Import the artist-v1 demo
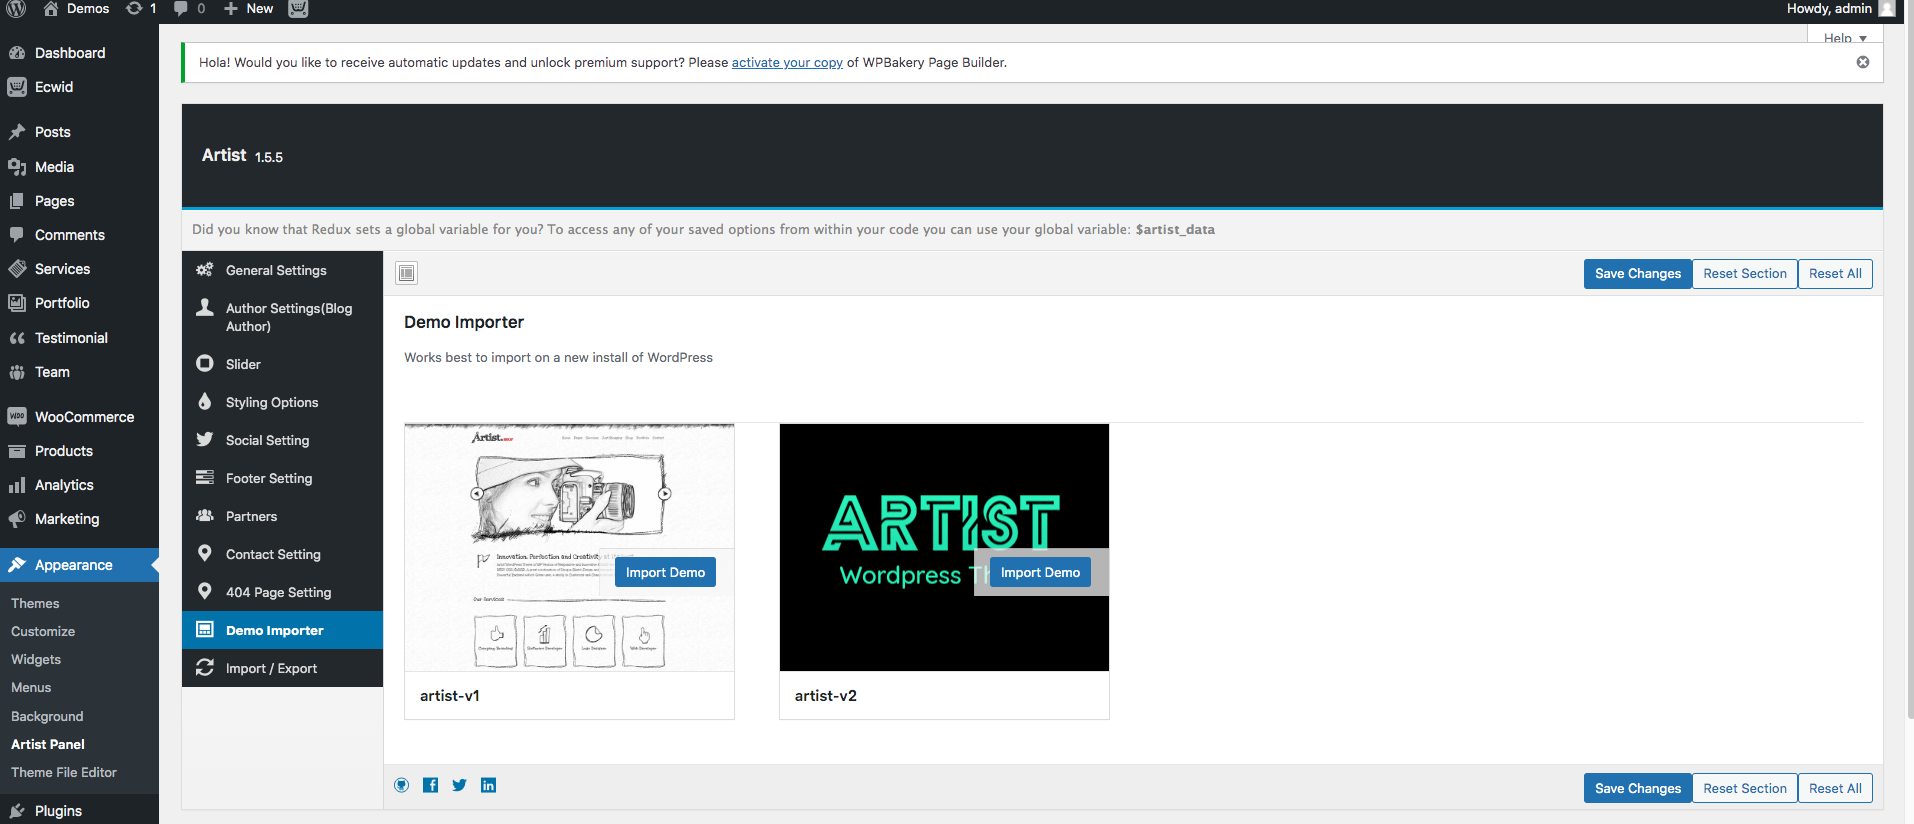The height and width of the screenshot is (824, 1914). (x=665, y=572)
